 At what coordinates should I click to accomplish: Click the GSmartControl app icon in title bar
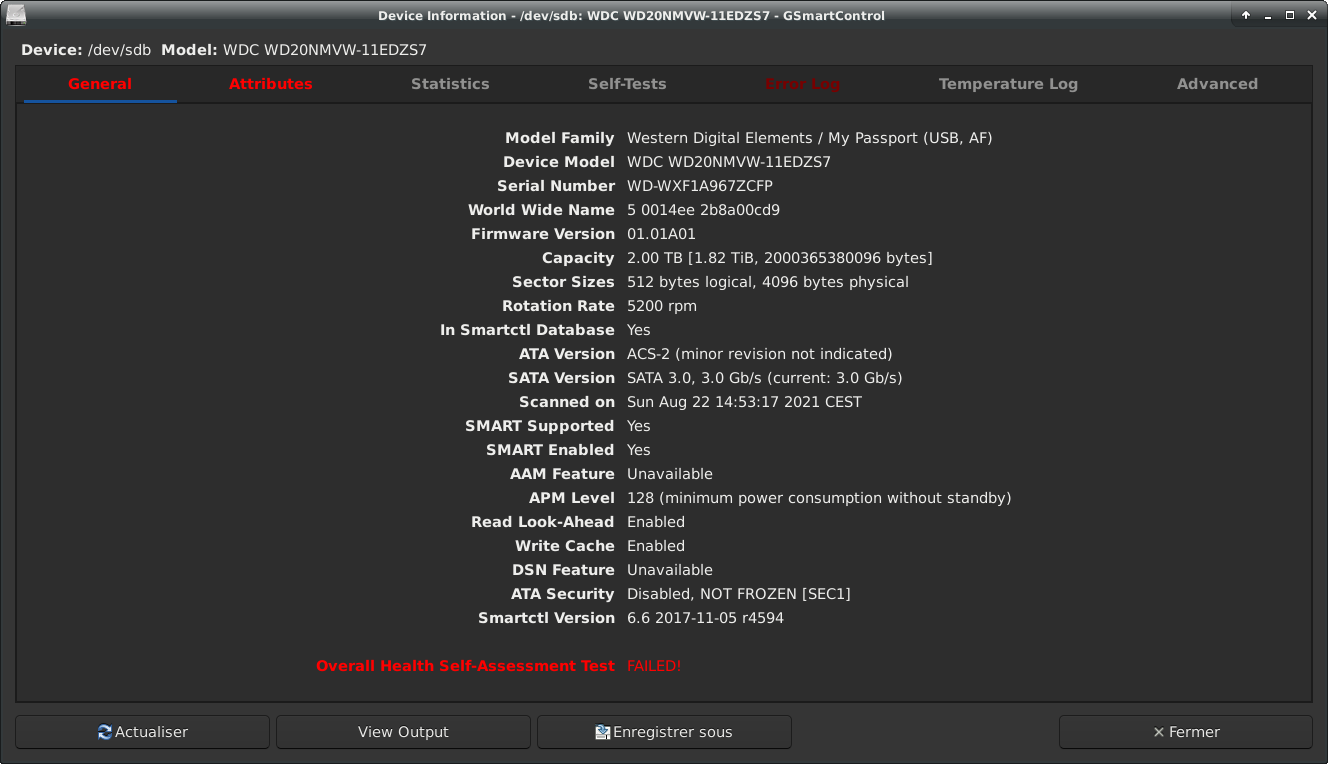click(17, 15)
